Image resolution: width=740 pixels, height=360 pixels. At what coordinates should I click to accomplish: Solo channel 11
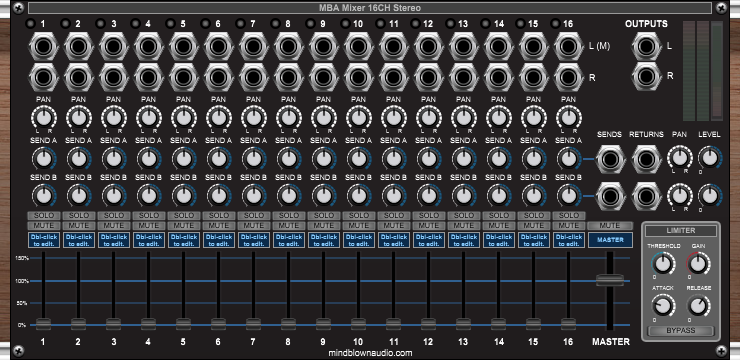coord(394,216)
